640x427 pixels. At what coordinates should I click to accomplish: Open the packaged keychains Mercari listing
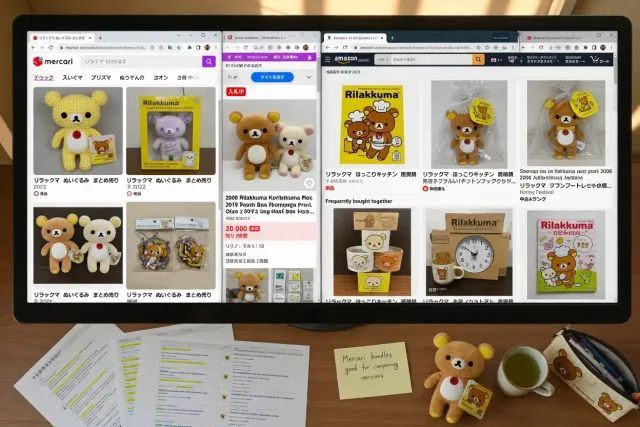pos(171,245)
